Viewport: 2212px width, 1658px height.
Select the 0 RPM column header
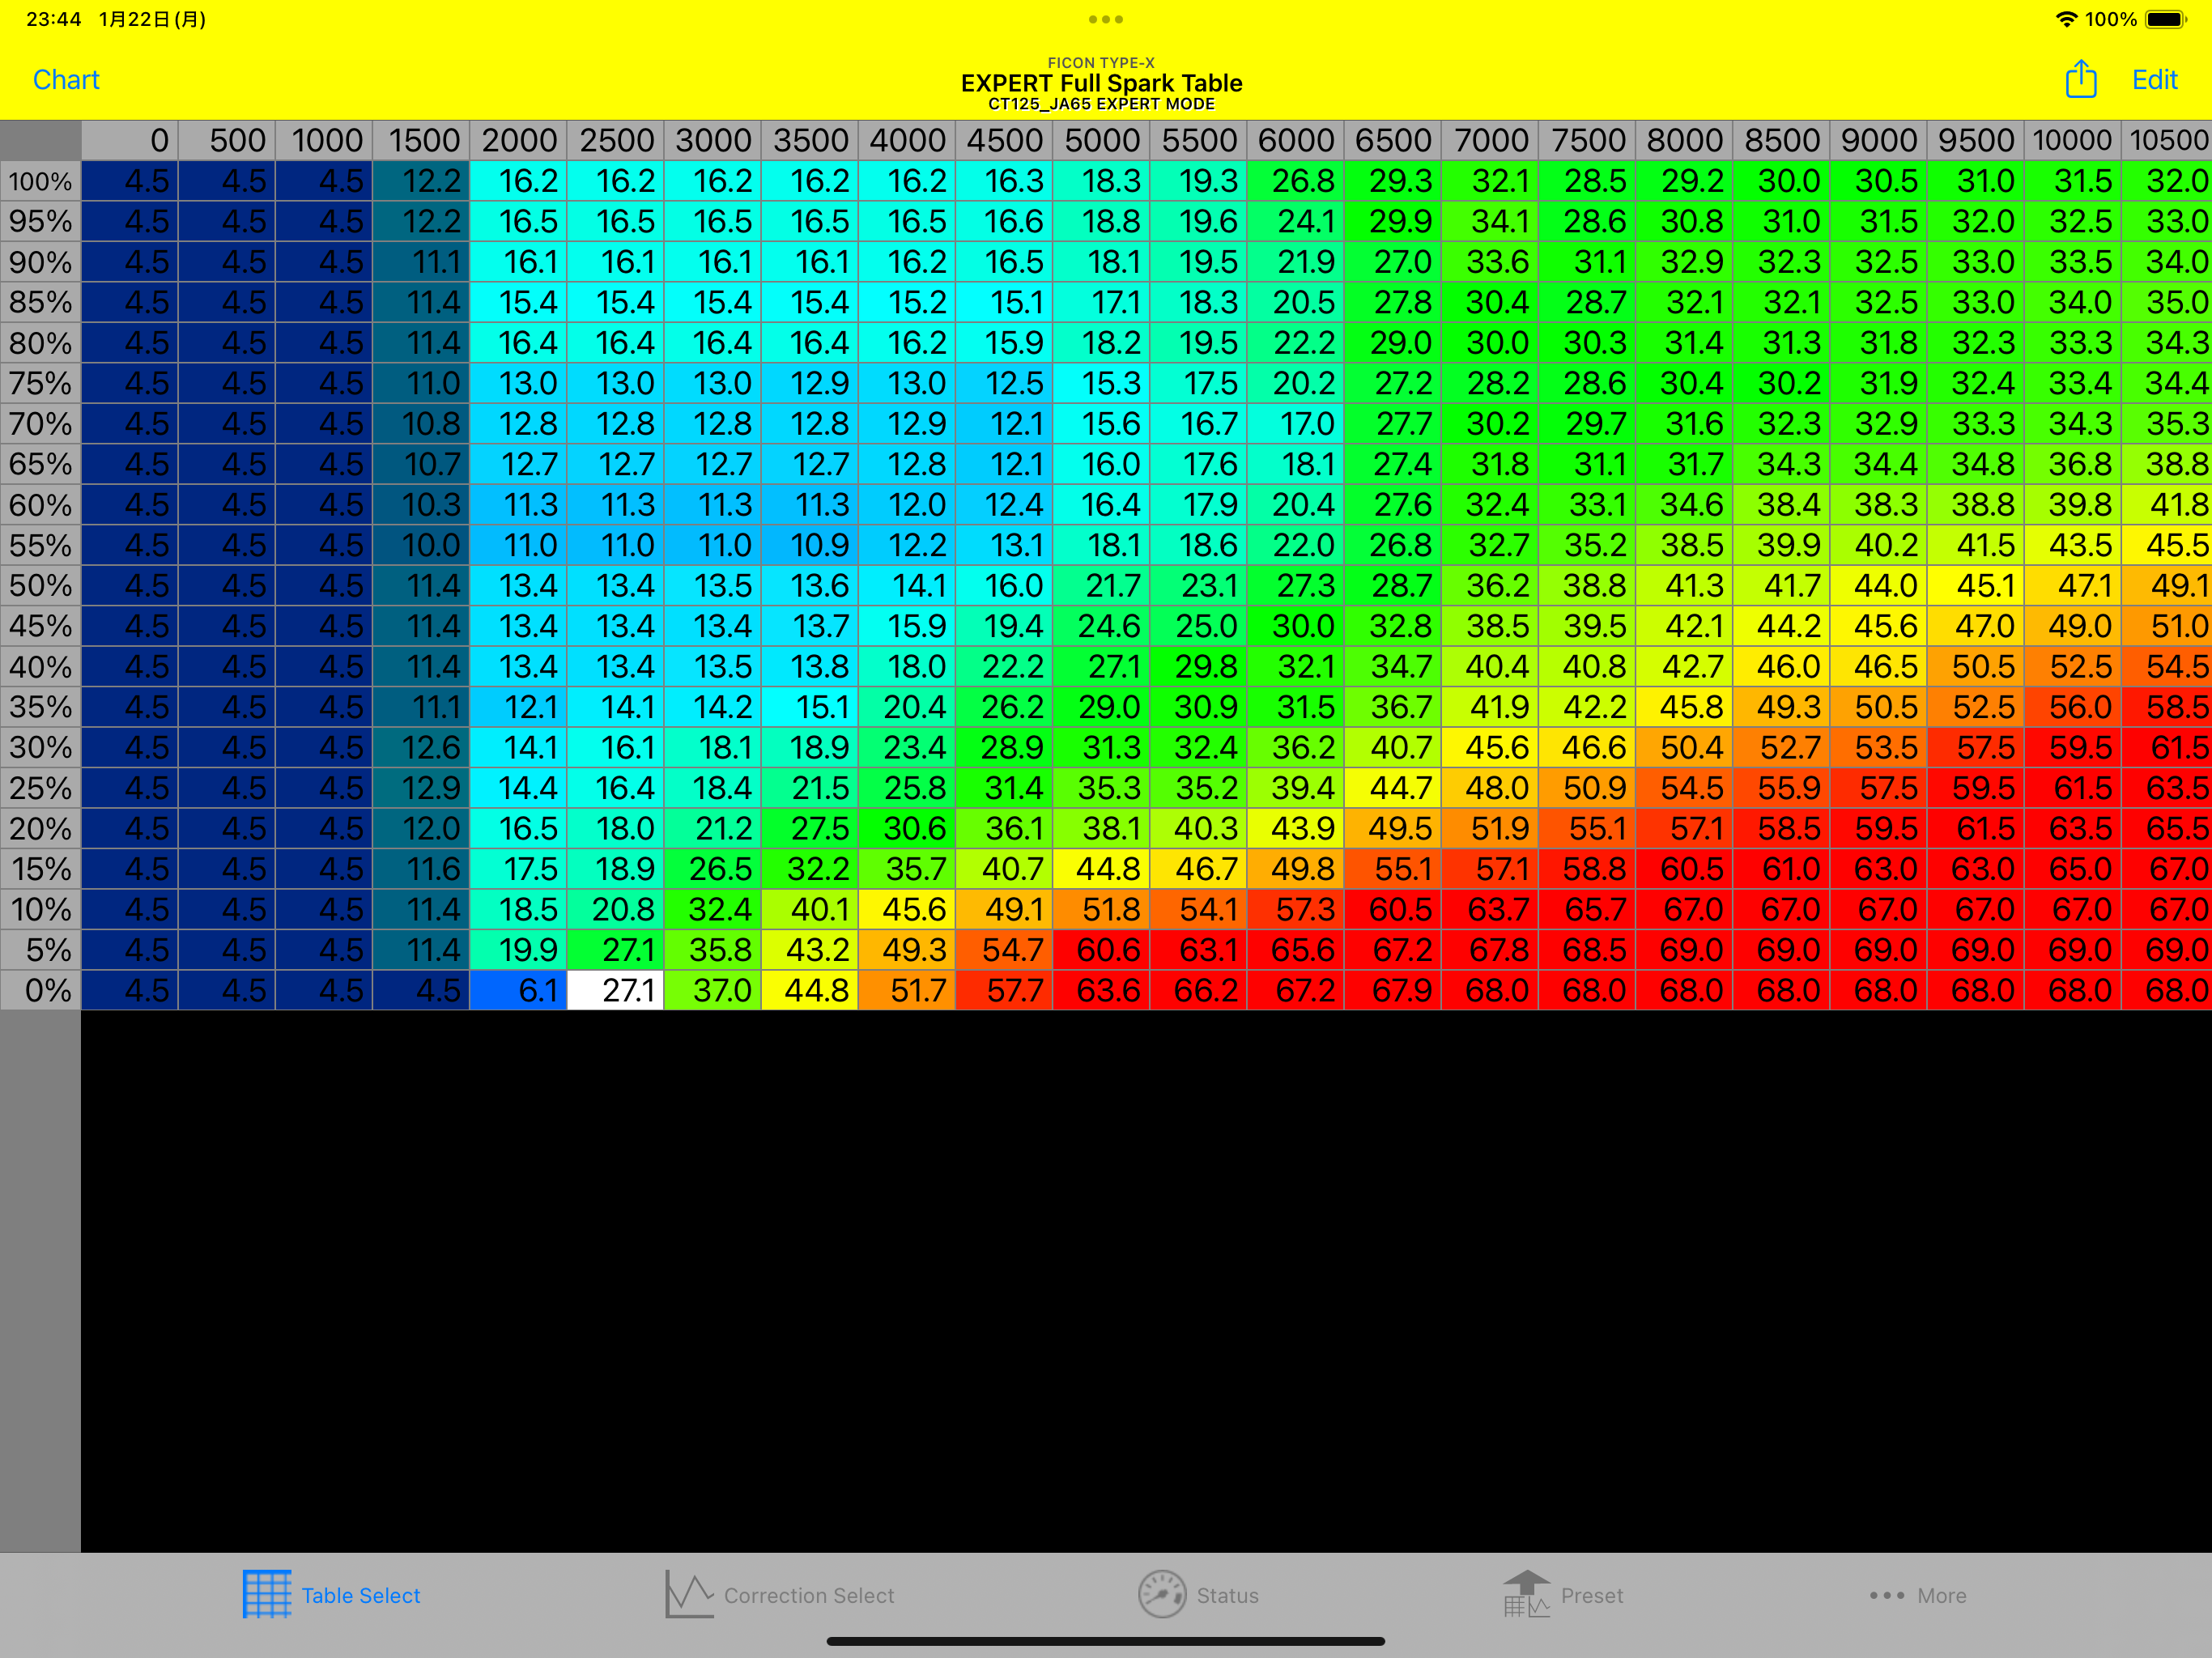[130, 140]
